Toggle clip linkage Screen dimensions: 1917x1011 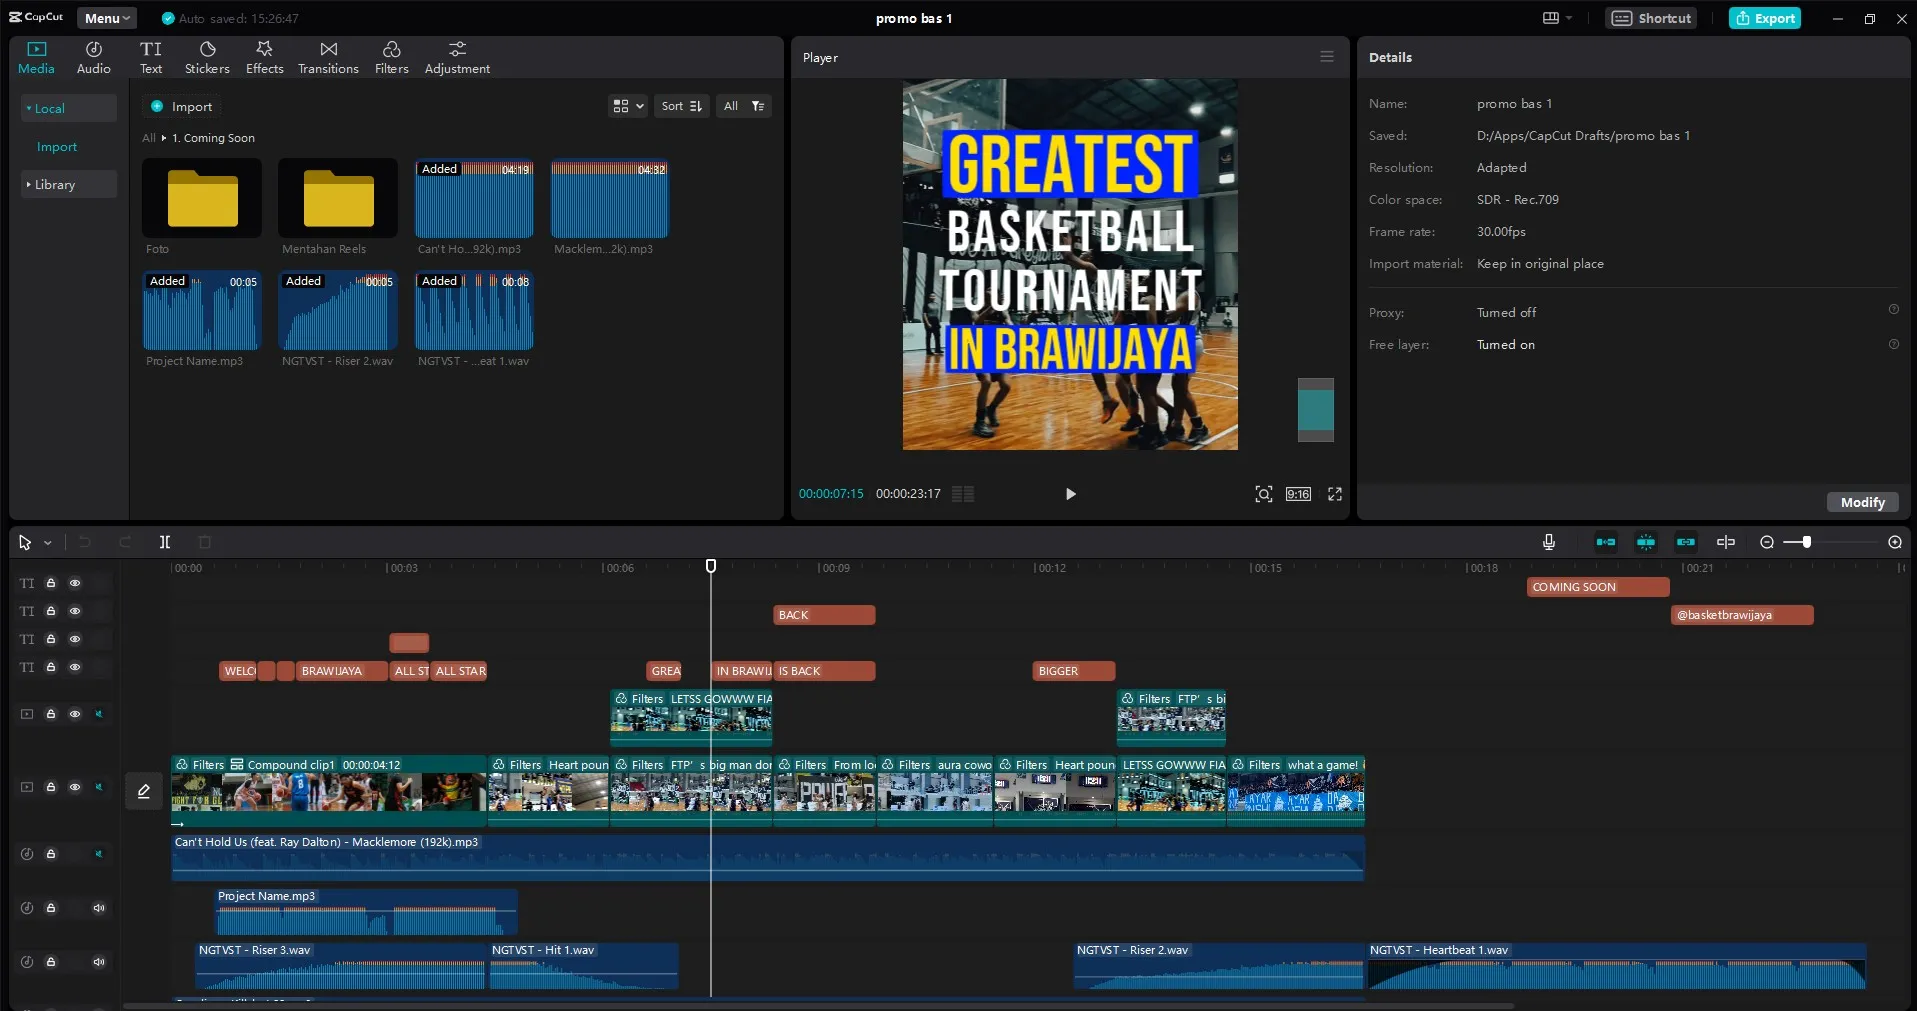pyautogui.click(x=1686, y=542)
